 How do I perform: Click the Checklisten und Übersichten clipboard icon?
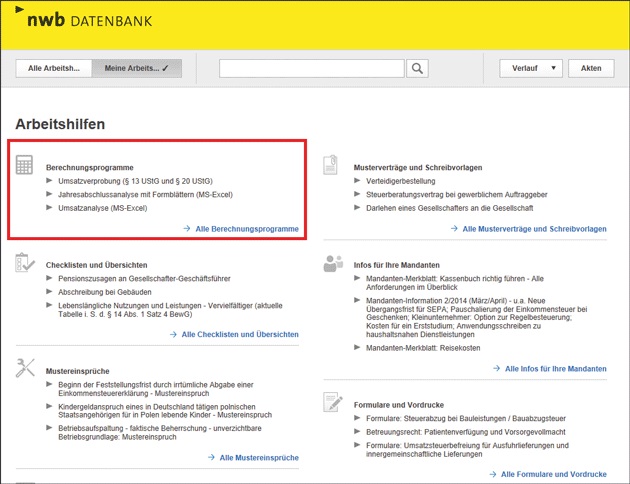point(25,263)
